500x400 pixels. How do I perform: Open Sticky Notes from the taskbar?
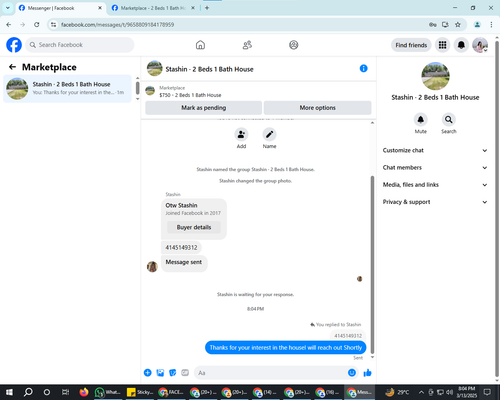(x=140, y=392)
